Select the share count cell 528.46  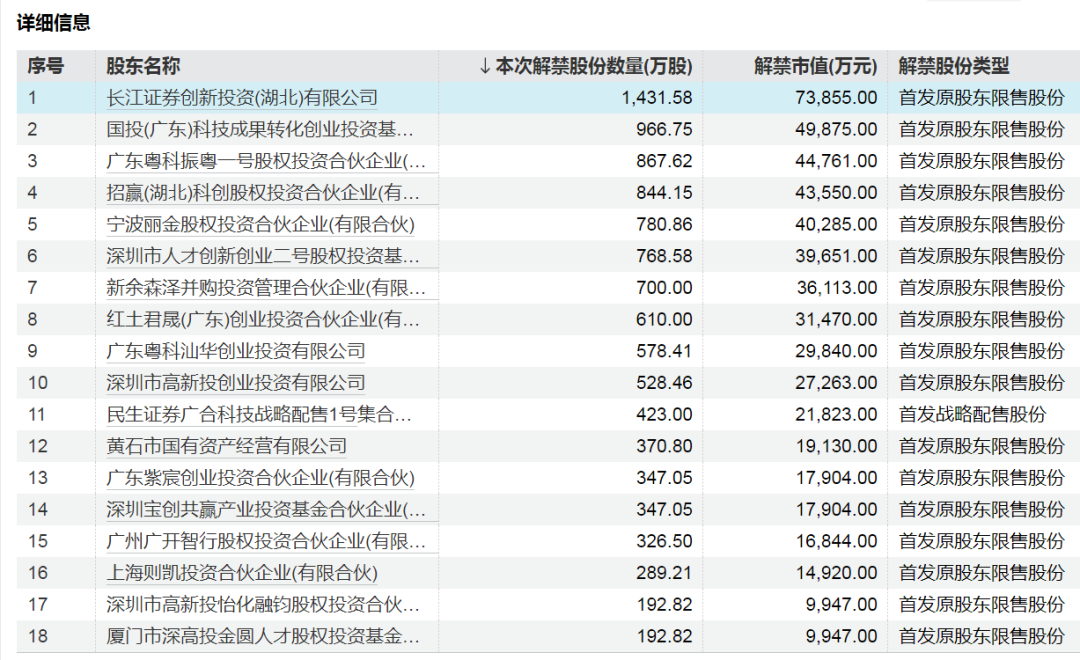click(664, 383)
